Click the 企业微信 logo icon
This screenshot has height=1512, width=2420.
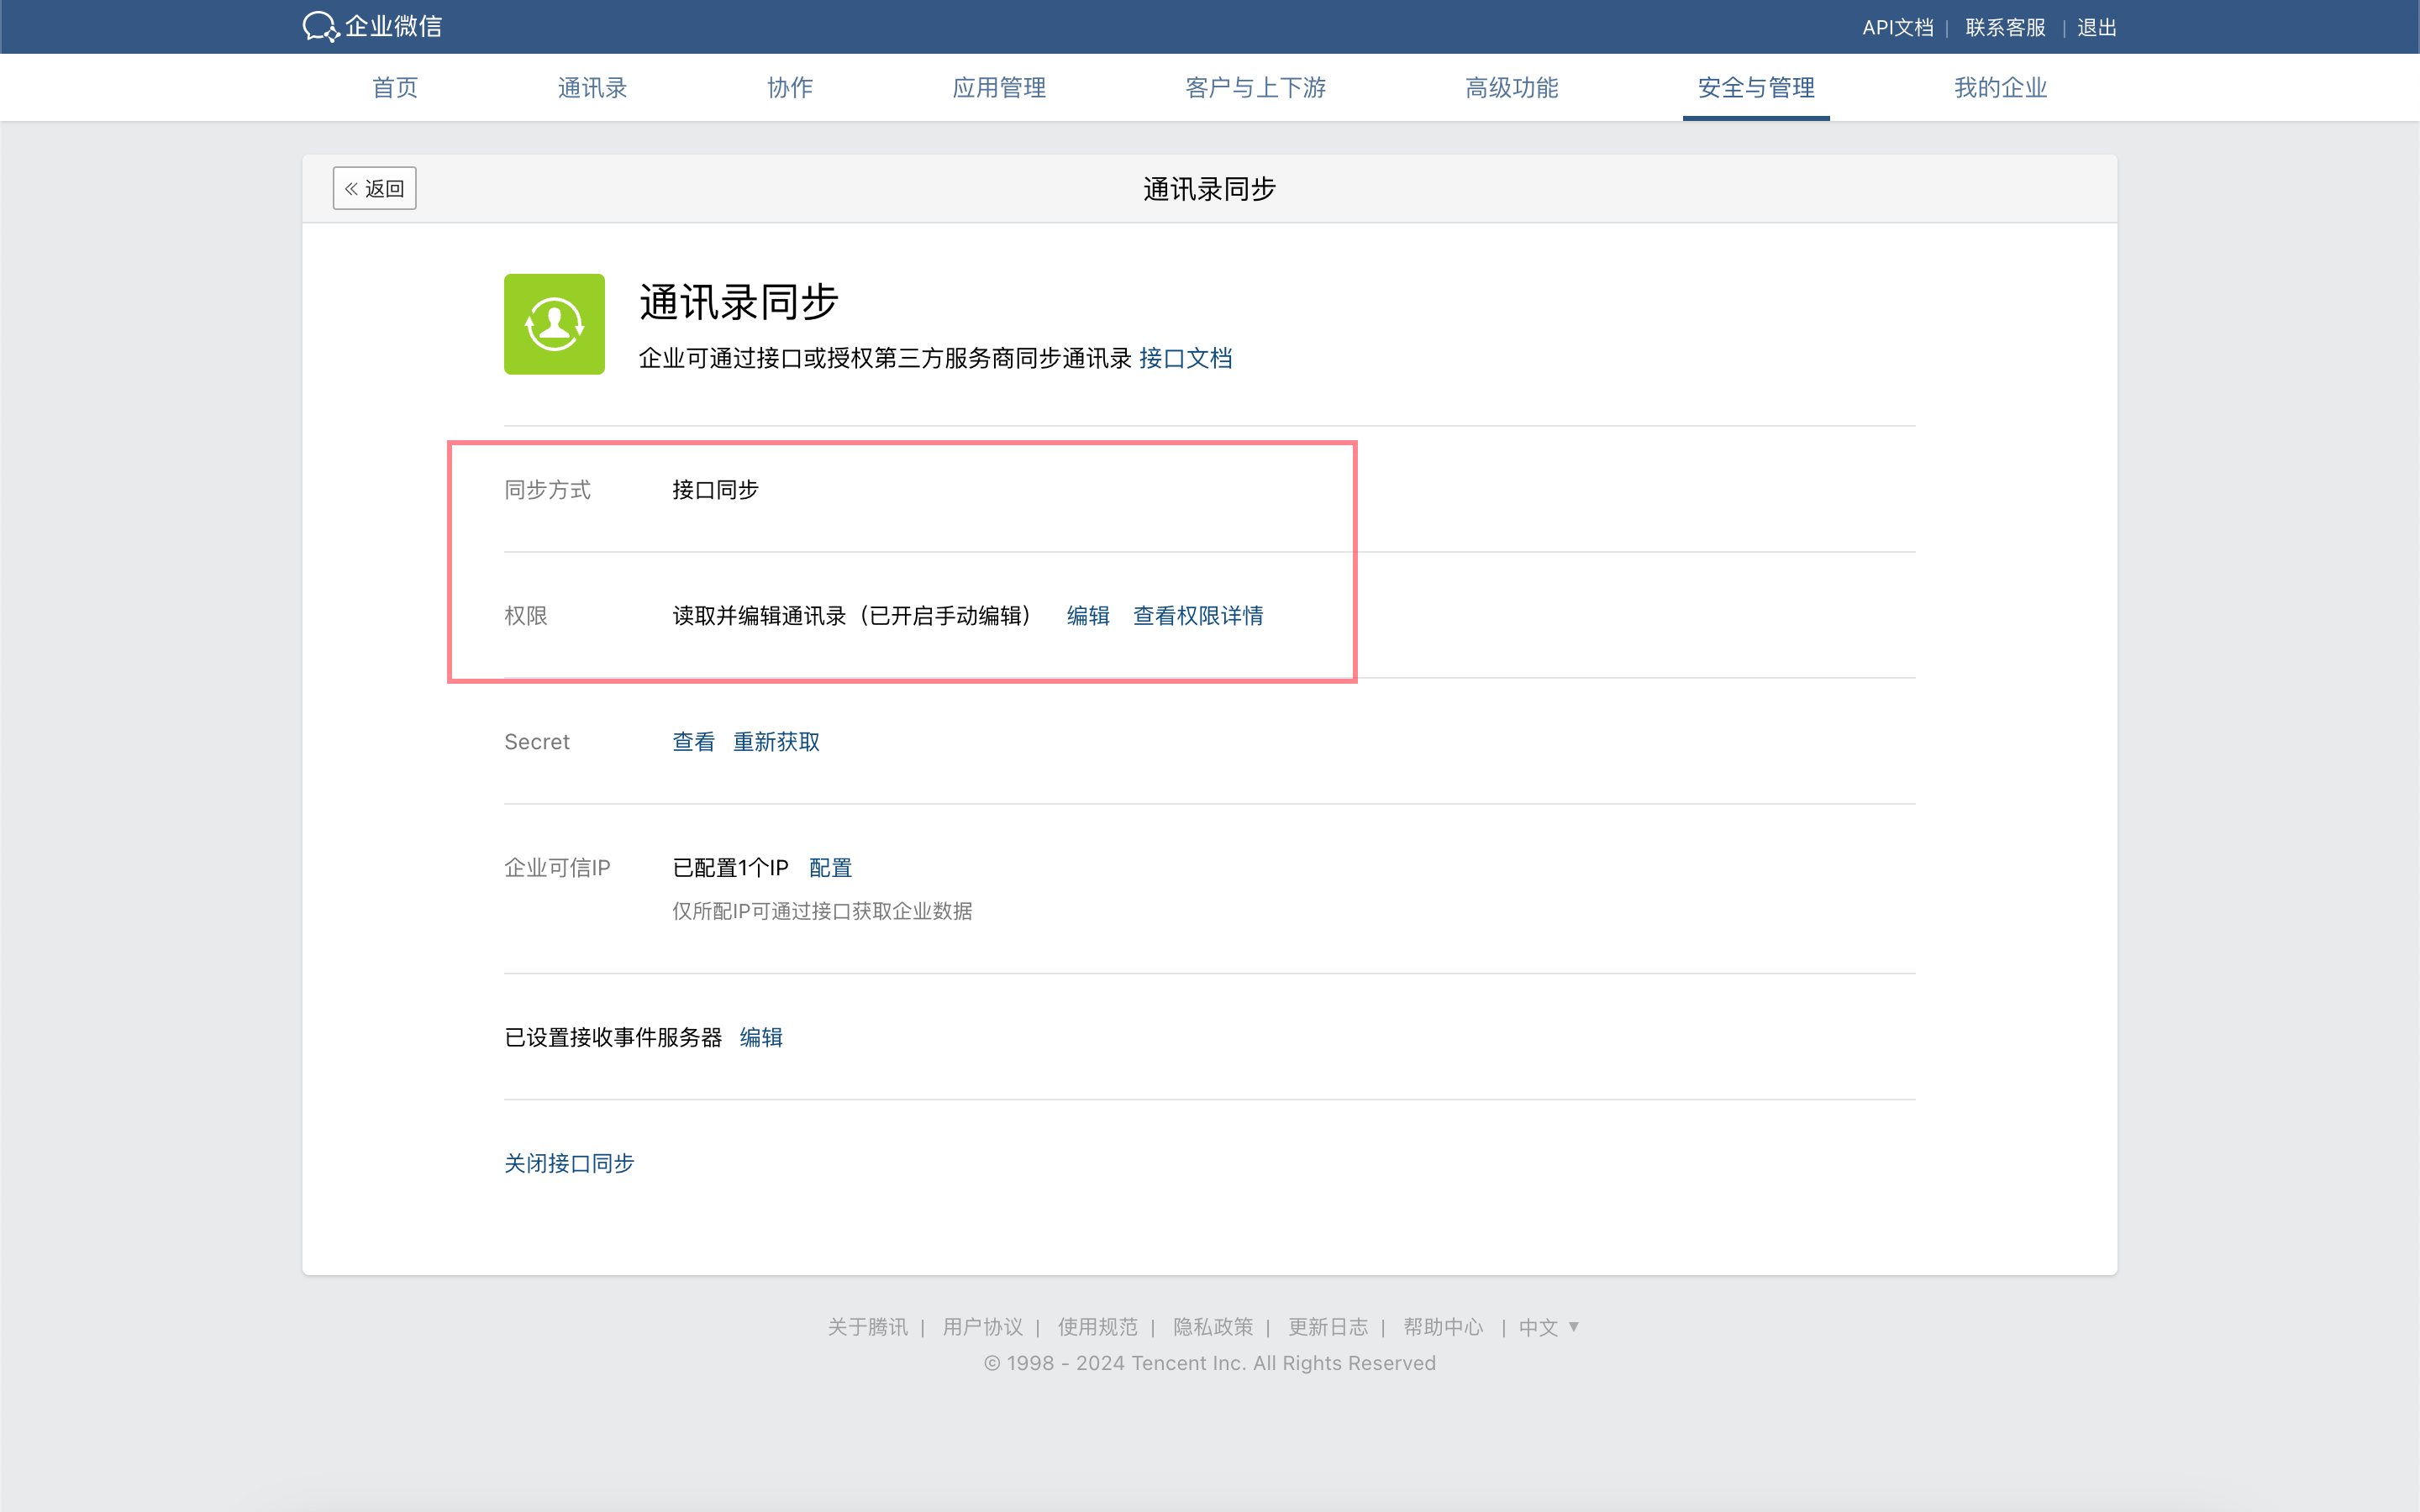pyautogui.click(x=321, y=26)
